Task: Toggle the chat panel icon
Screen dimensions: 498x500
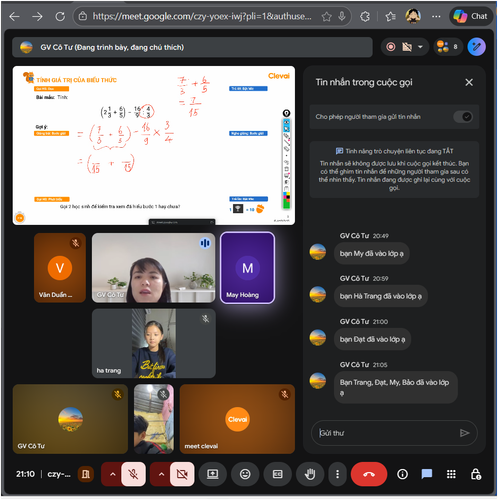Action: point(427,474)
